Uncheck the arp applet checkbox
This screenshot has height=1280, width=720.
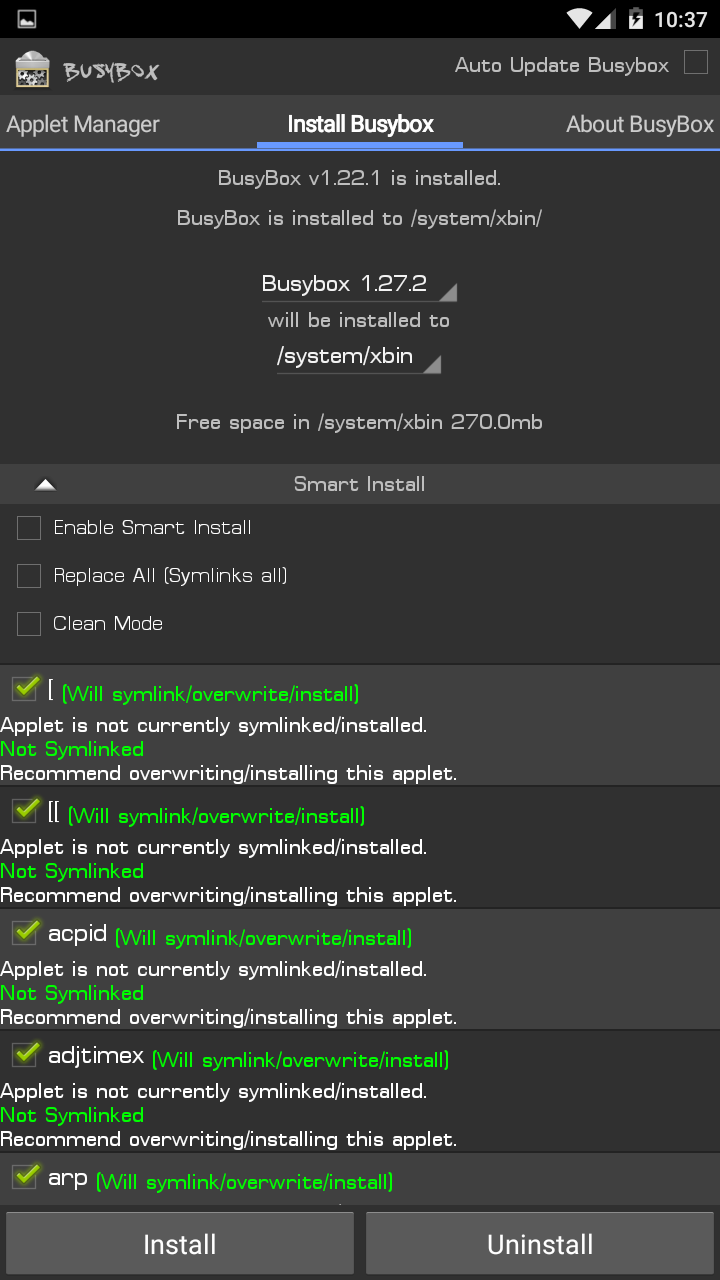[25, 1177]
